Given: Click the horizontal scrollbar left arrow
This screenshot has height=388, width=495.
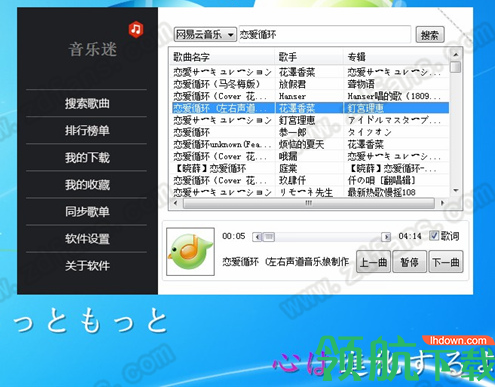Looking at the screenshot, I should [x=176, y=203].
